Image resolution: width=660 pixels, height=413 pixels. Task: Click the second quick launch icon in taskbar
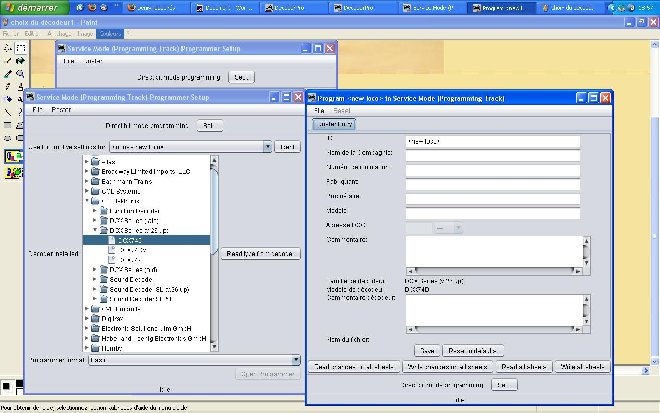[x=92, y=8]
